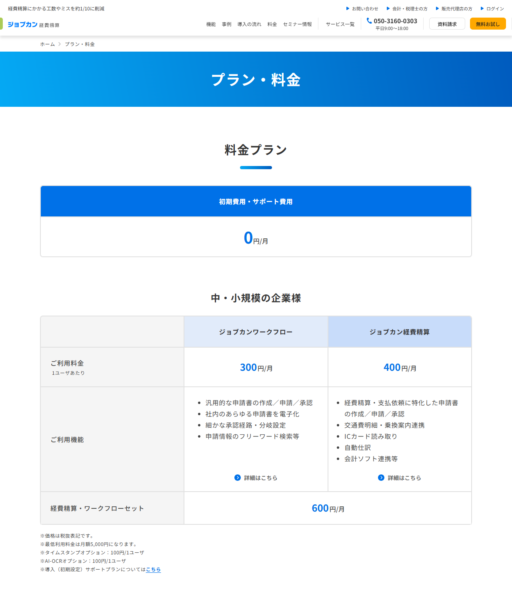Follow the こちら link in the support plan footnote

[x=153, y=569]
